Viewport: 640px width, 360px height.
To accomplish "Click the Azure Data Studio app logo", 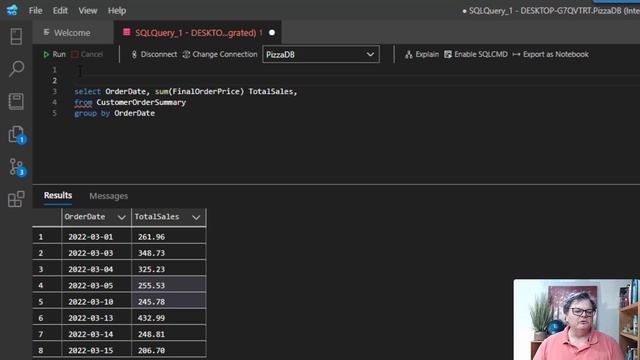I will (x=12, y=10).
